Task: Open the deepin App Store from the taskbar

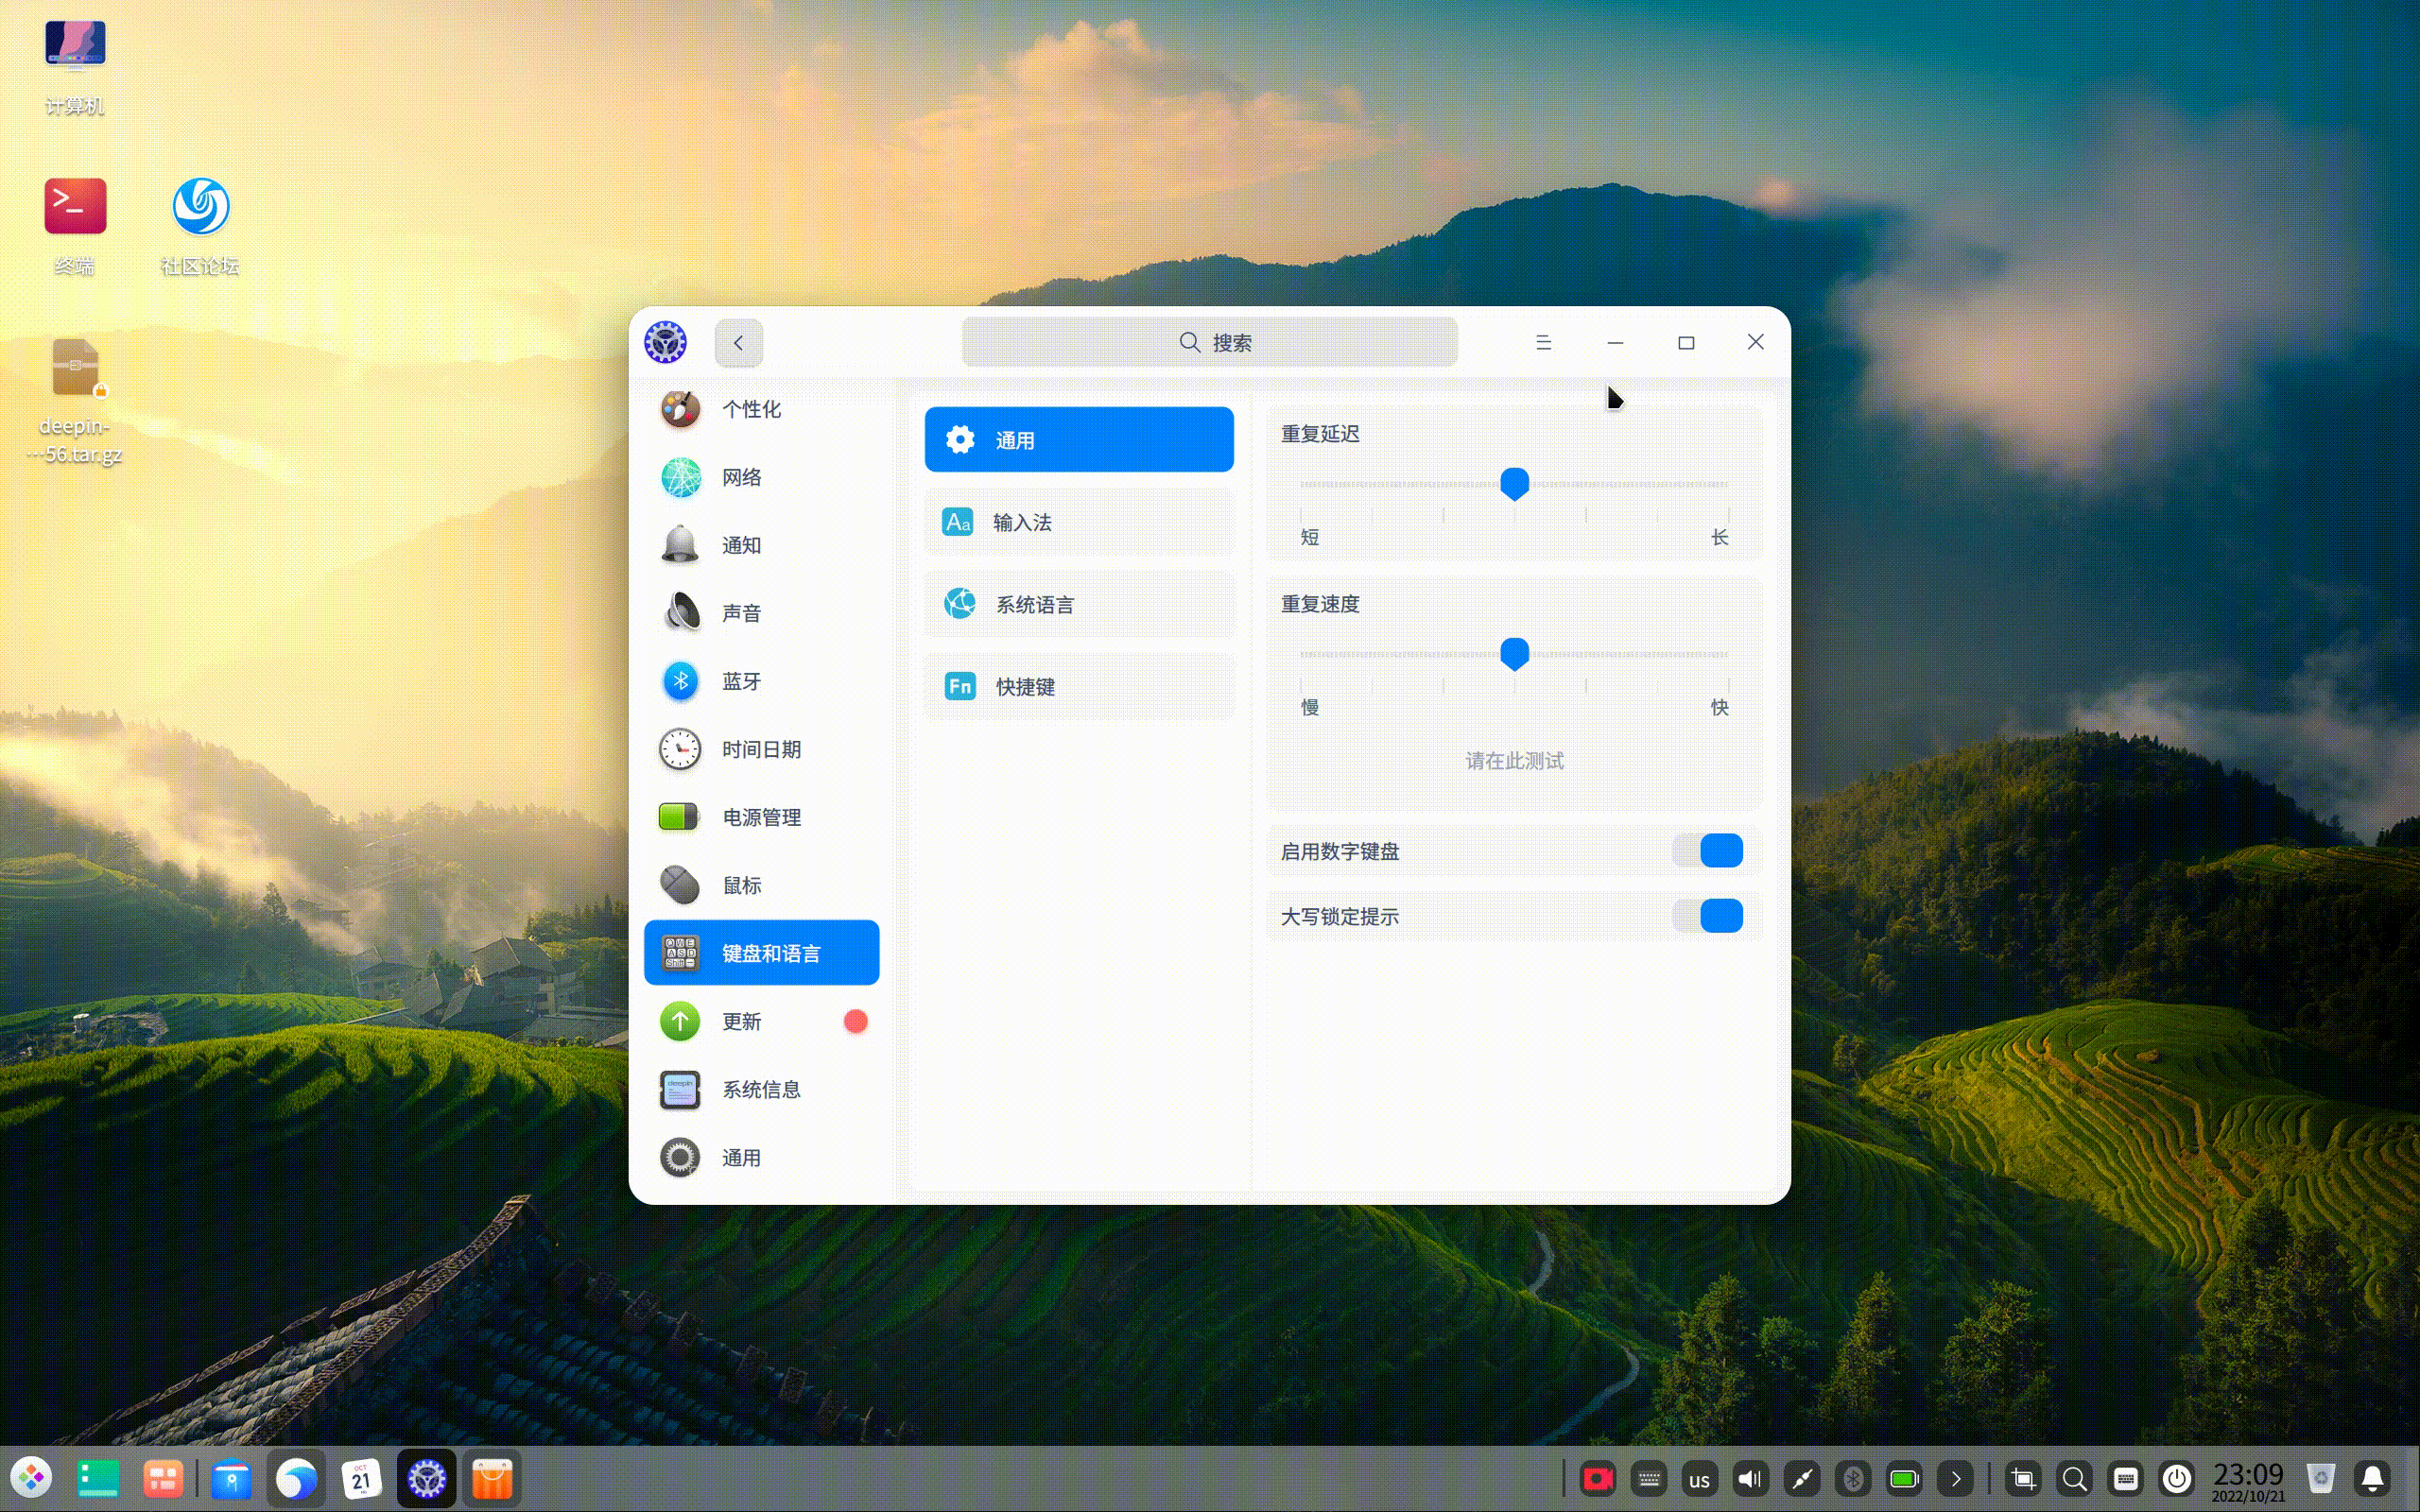Action: point(490,1478)
